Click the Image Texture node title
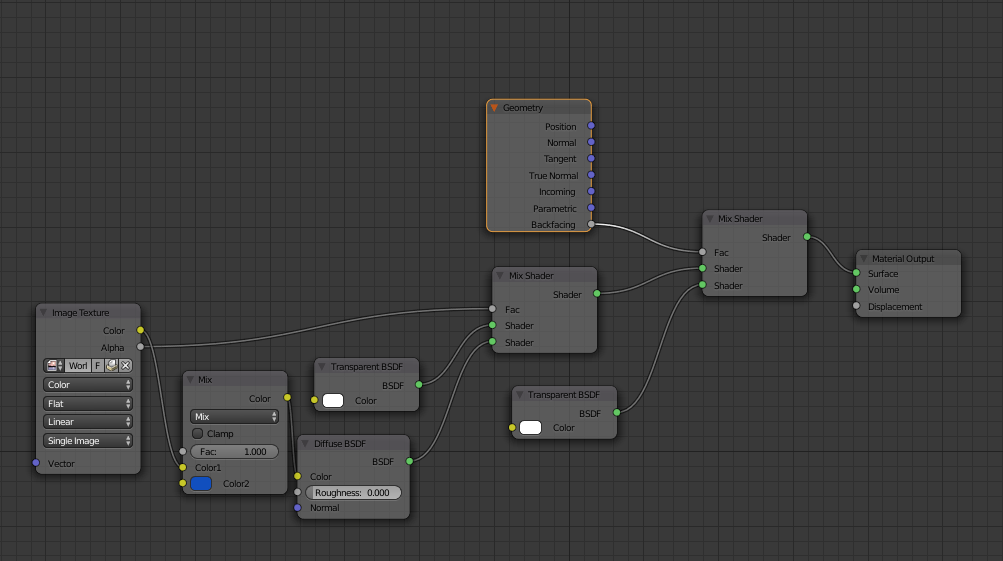The image size is (1003, 561). point(81,313)
